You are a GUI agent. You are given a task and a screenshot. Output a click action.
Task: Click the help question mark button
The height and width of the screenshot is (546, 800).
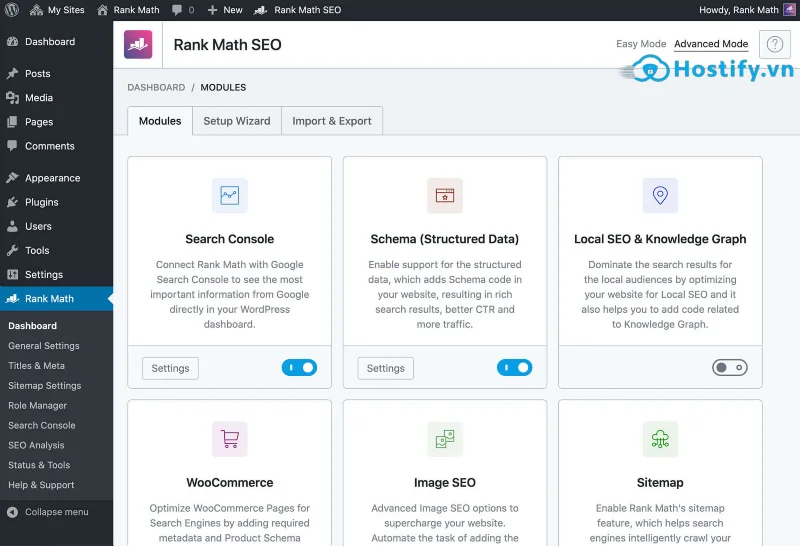[774, 44]
